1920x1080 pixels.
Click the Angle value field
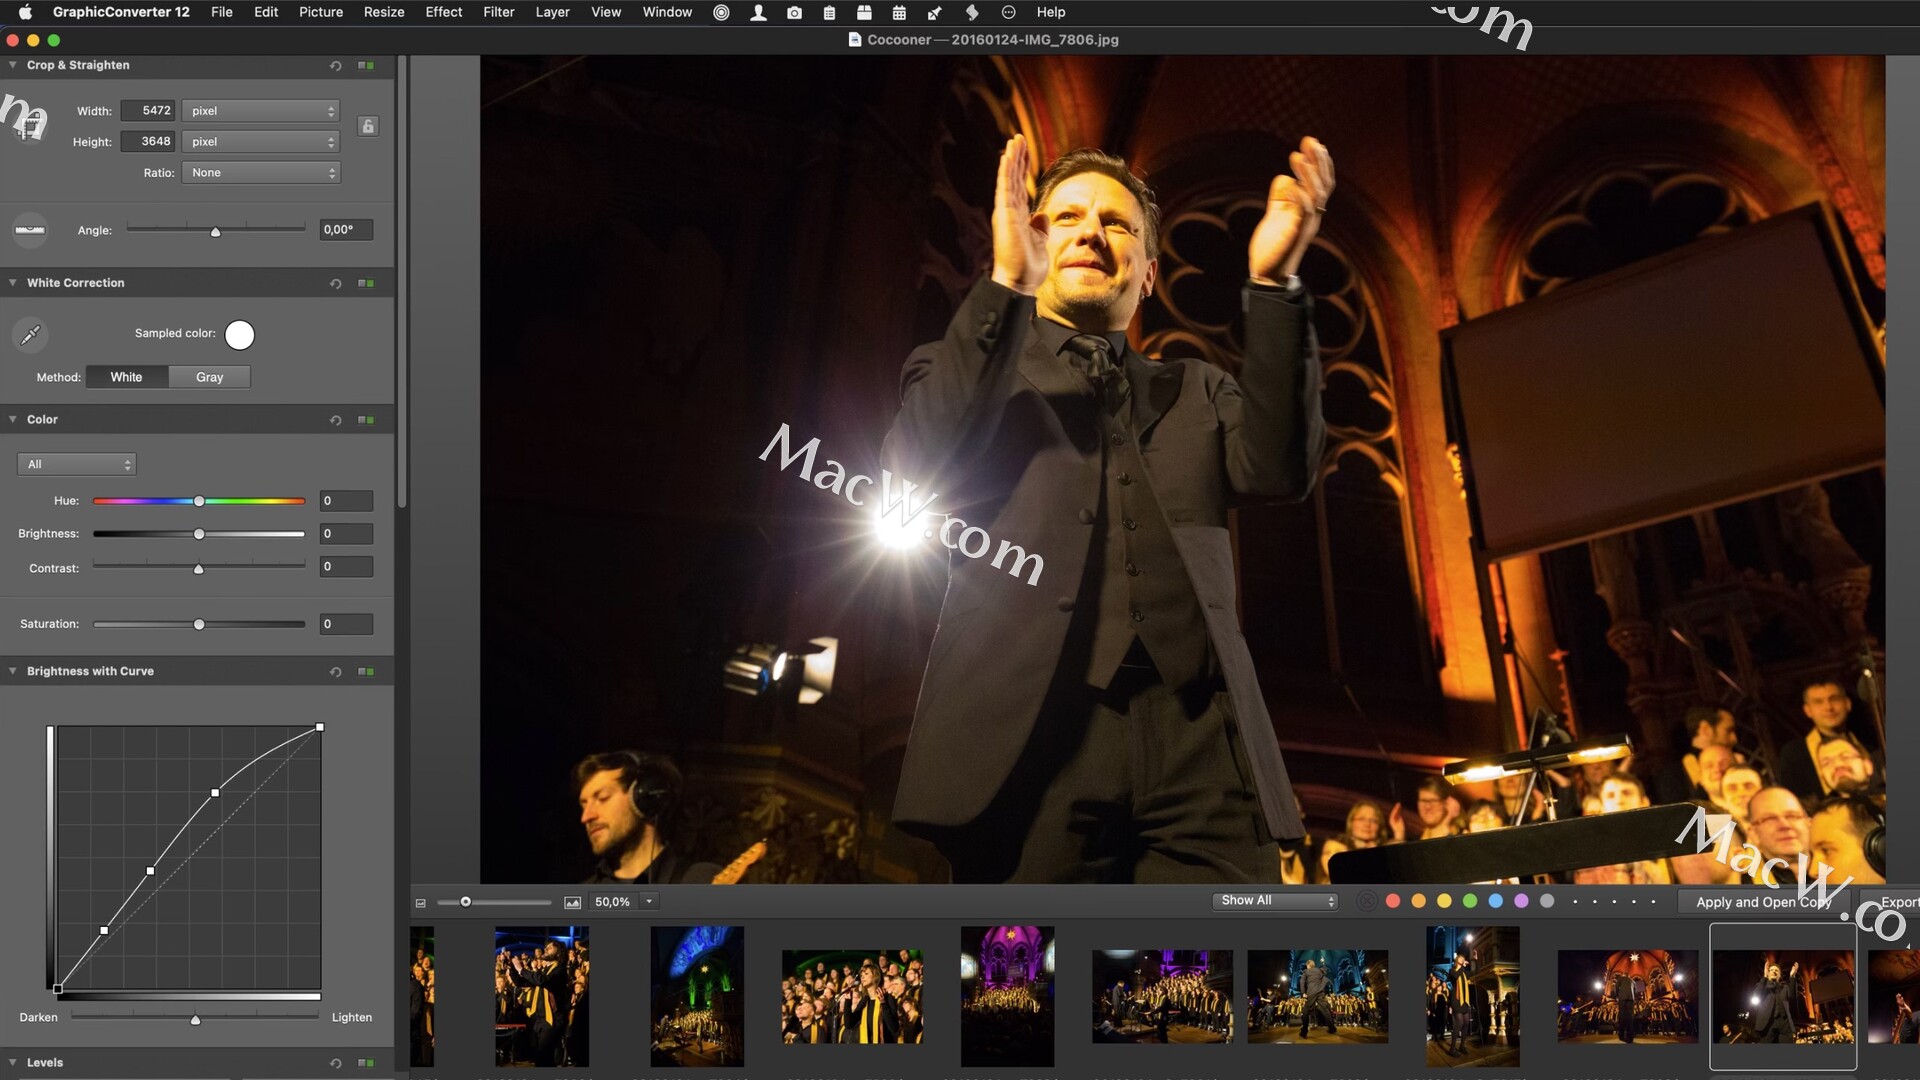point(346,230)
